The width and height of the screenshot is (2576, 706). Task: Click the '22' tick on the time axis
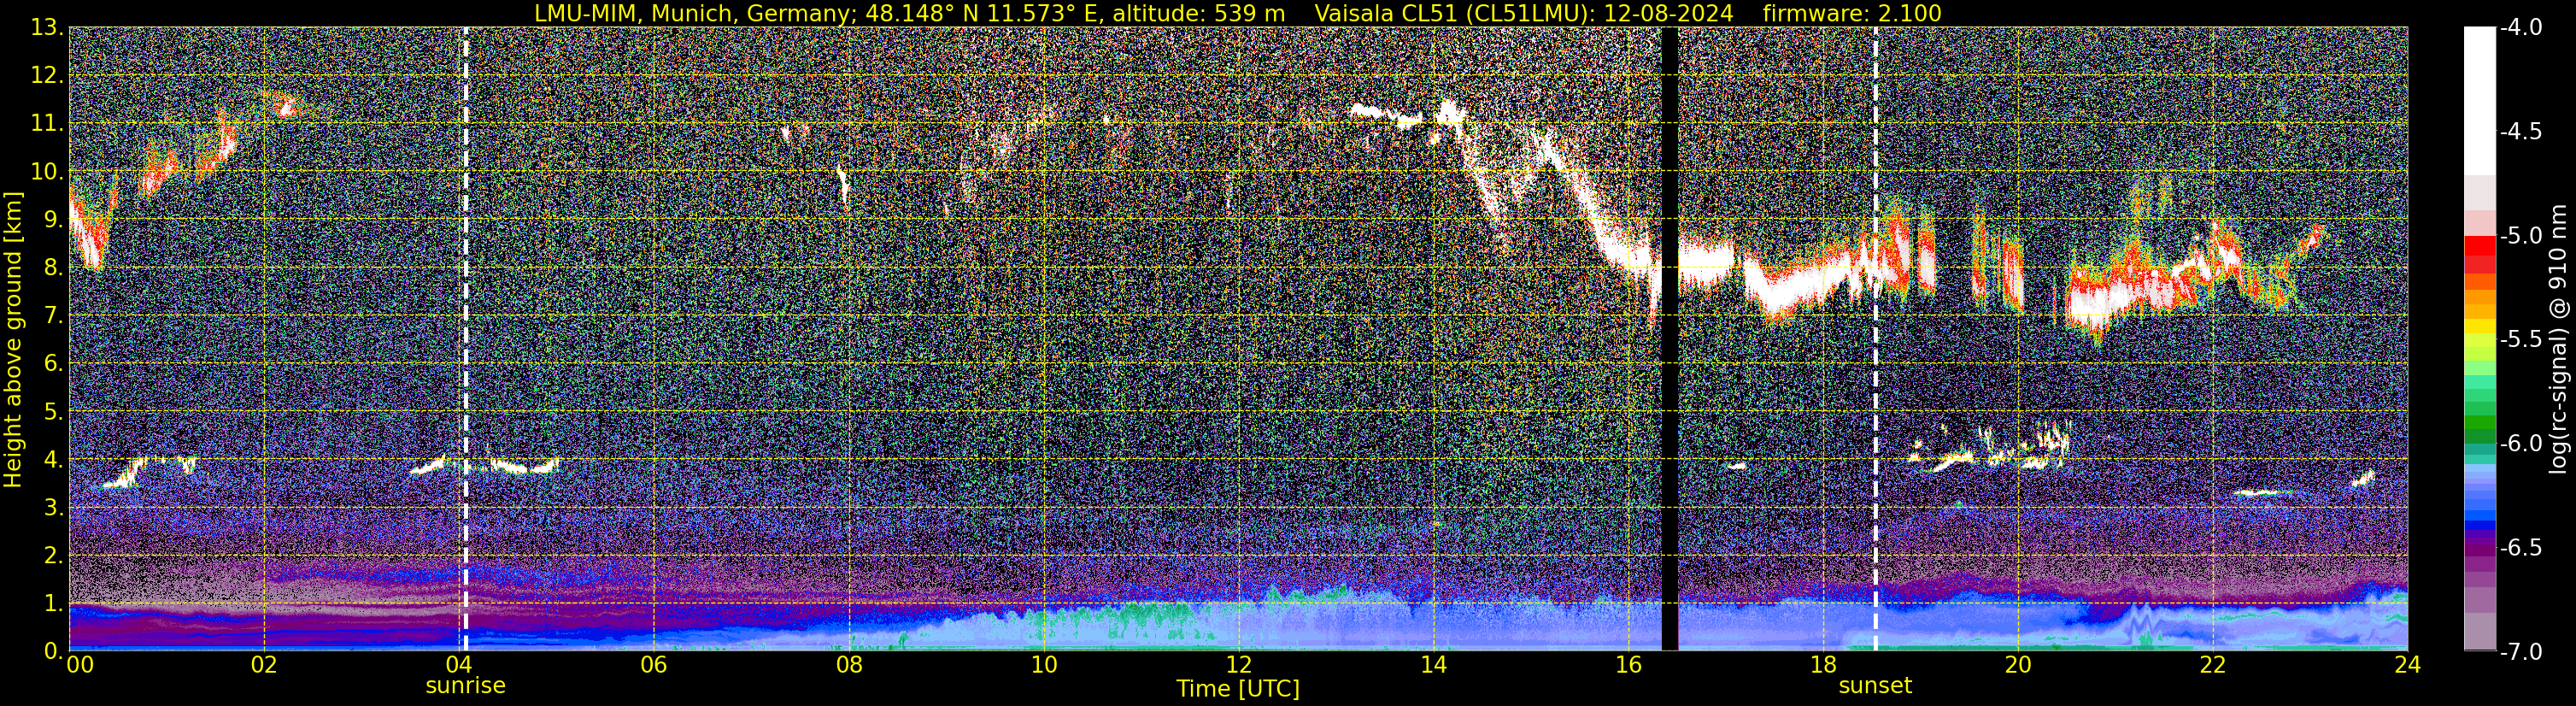tap(2213, 664)
